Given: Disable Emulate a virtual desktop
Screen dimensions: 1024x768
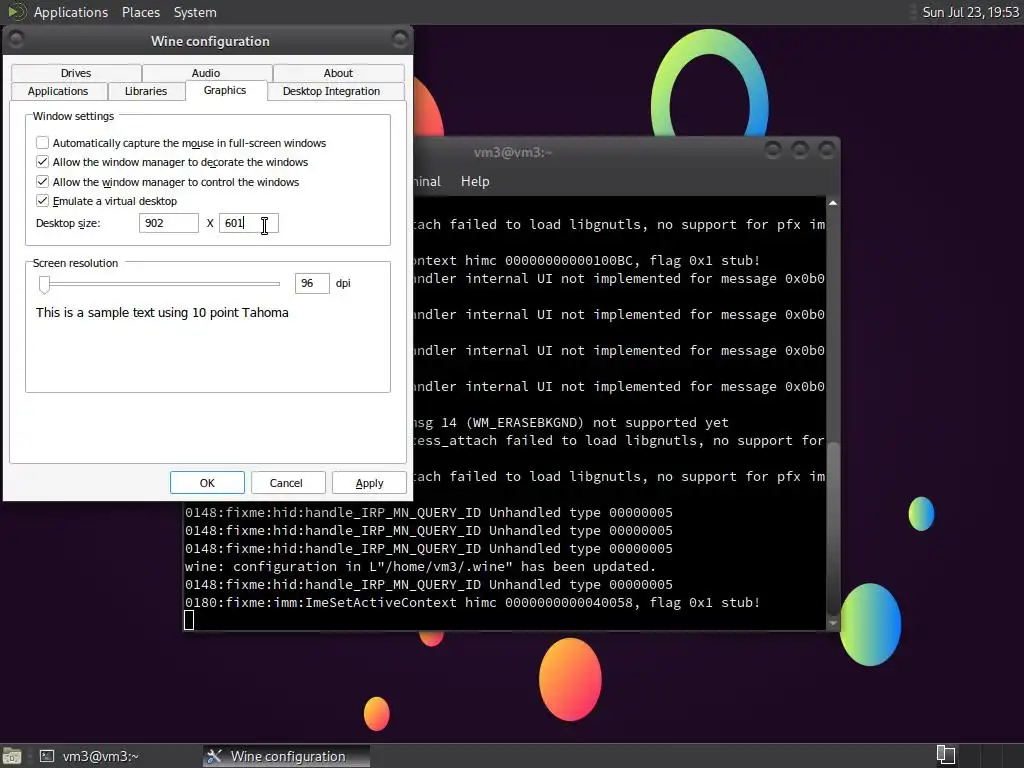Looking at the screenshot, I should pos(42,200).
